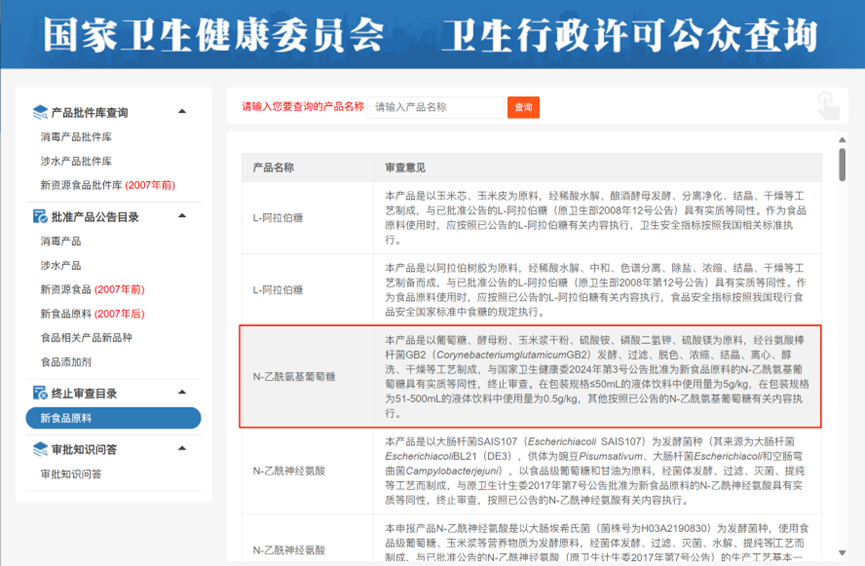Open 消毒产品批件库 in sidebar

[x=76, y=137]
